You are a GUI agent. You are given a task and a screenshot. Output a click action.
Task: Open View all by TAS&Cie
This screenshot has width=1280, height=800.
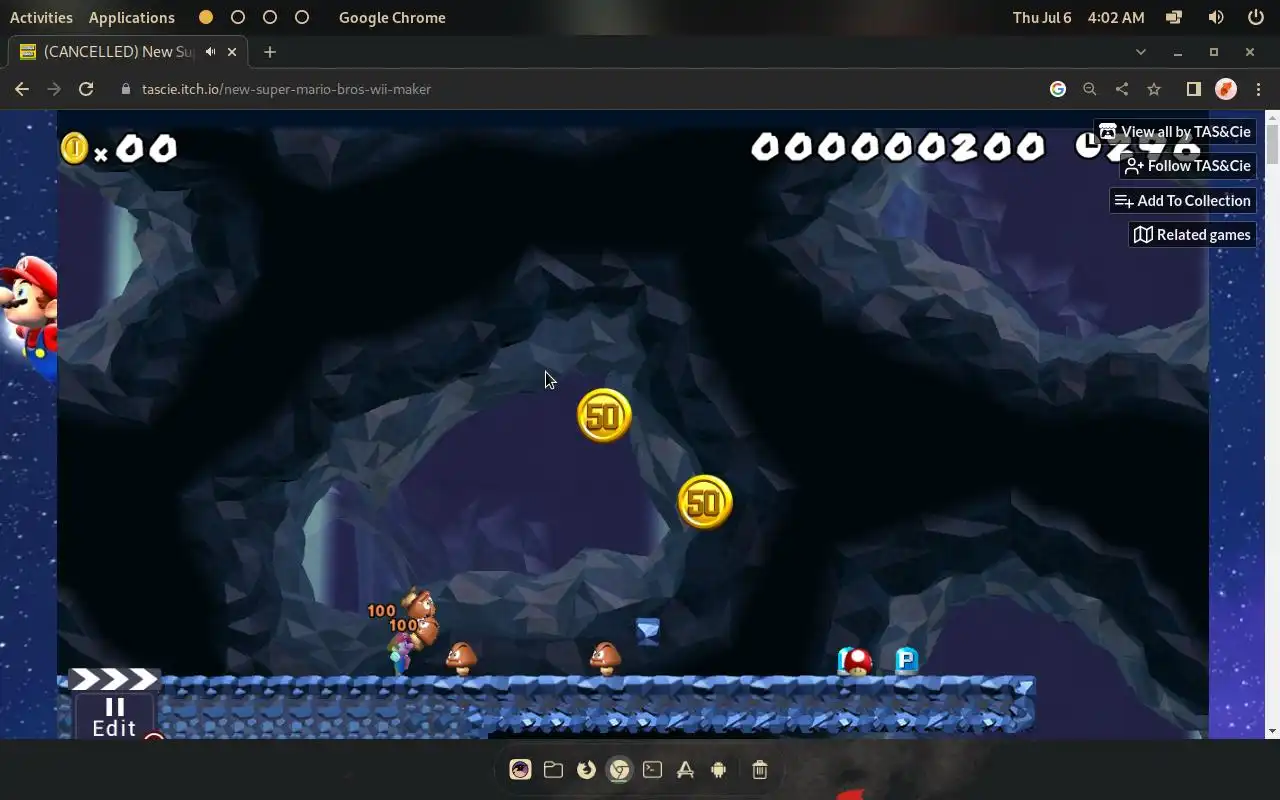(1175, 132)
